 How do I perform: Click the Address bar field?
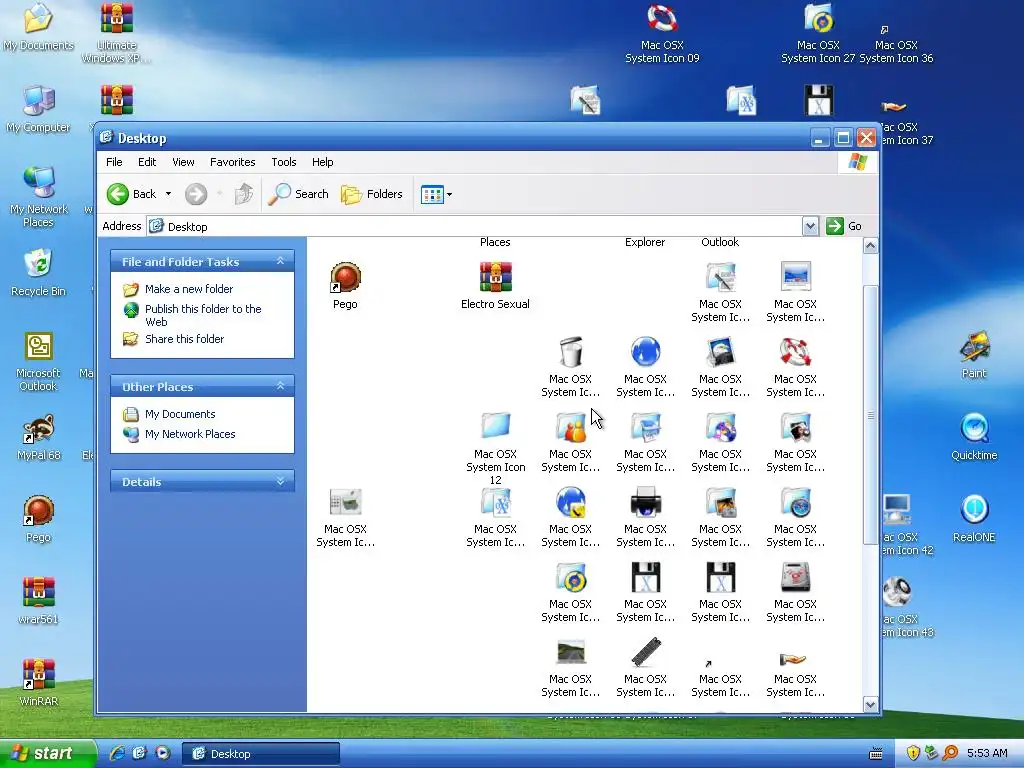pyautogui.click(x=474, y=227)
